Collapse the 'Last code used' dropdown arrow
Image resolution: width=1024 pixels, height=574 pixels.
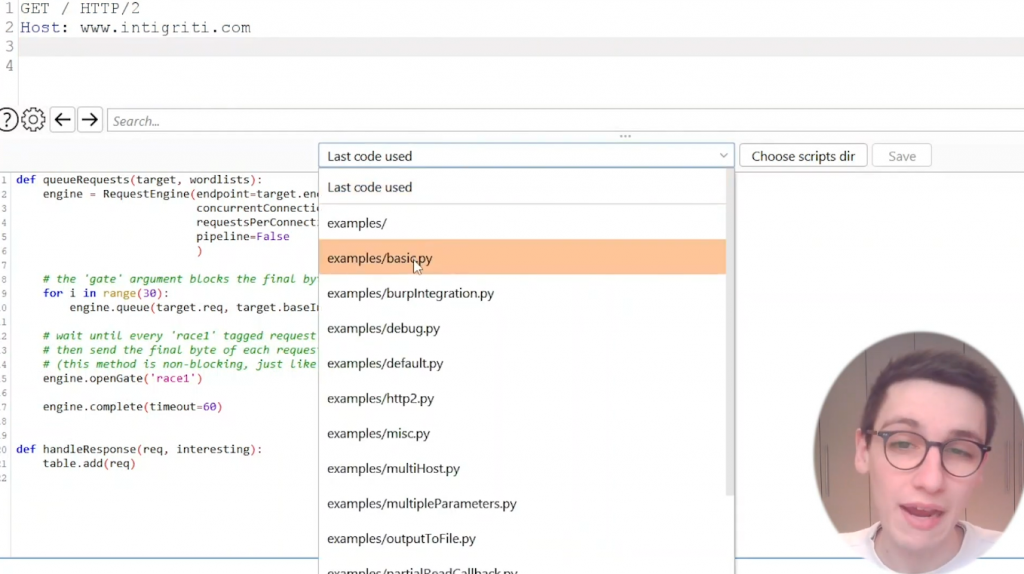click(x=723, y=156)
